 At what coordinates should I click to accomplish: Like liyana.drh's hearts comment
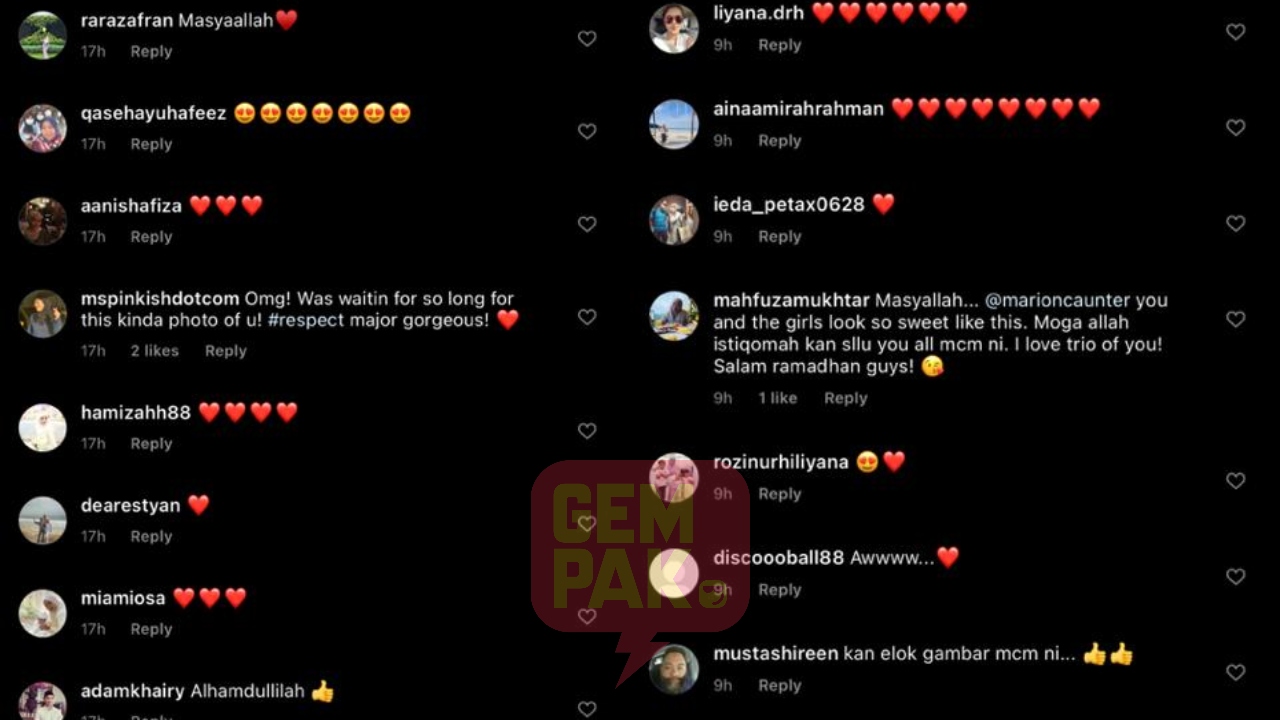click(x=1236, y=32)
